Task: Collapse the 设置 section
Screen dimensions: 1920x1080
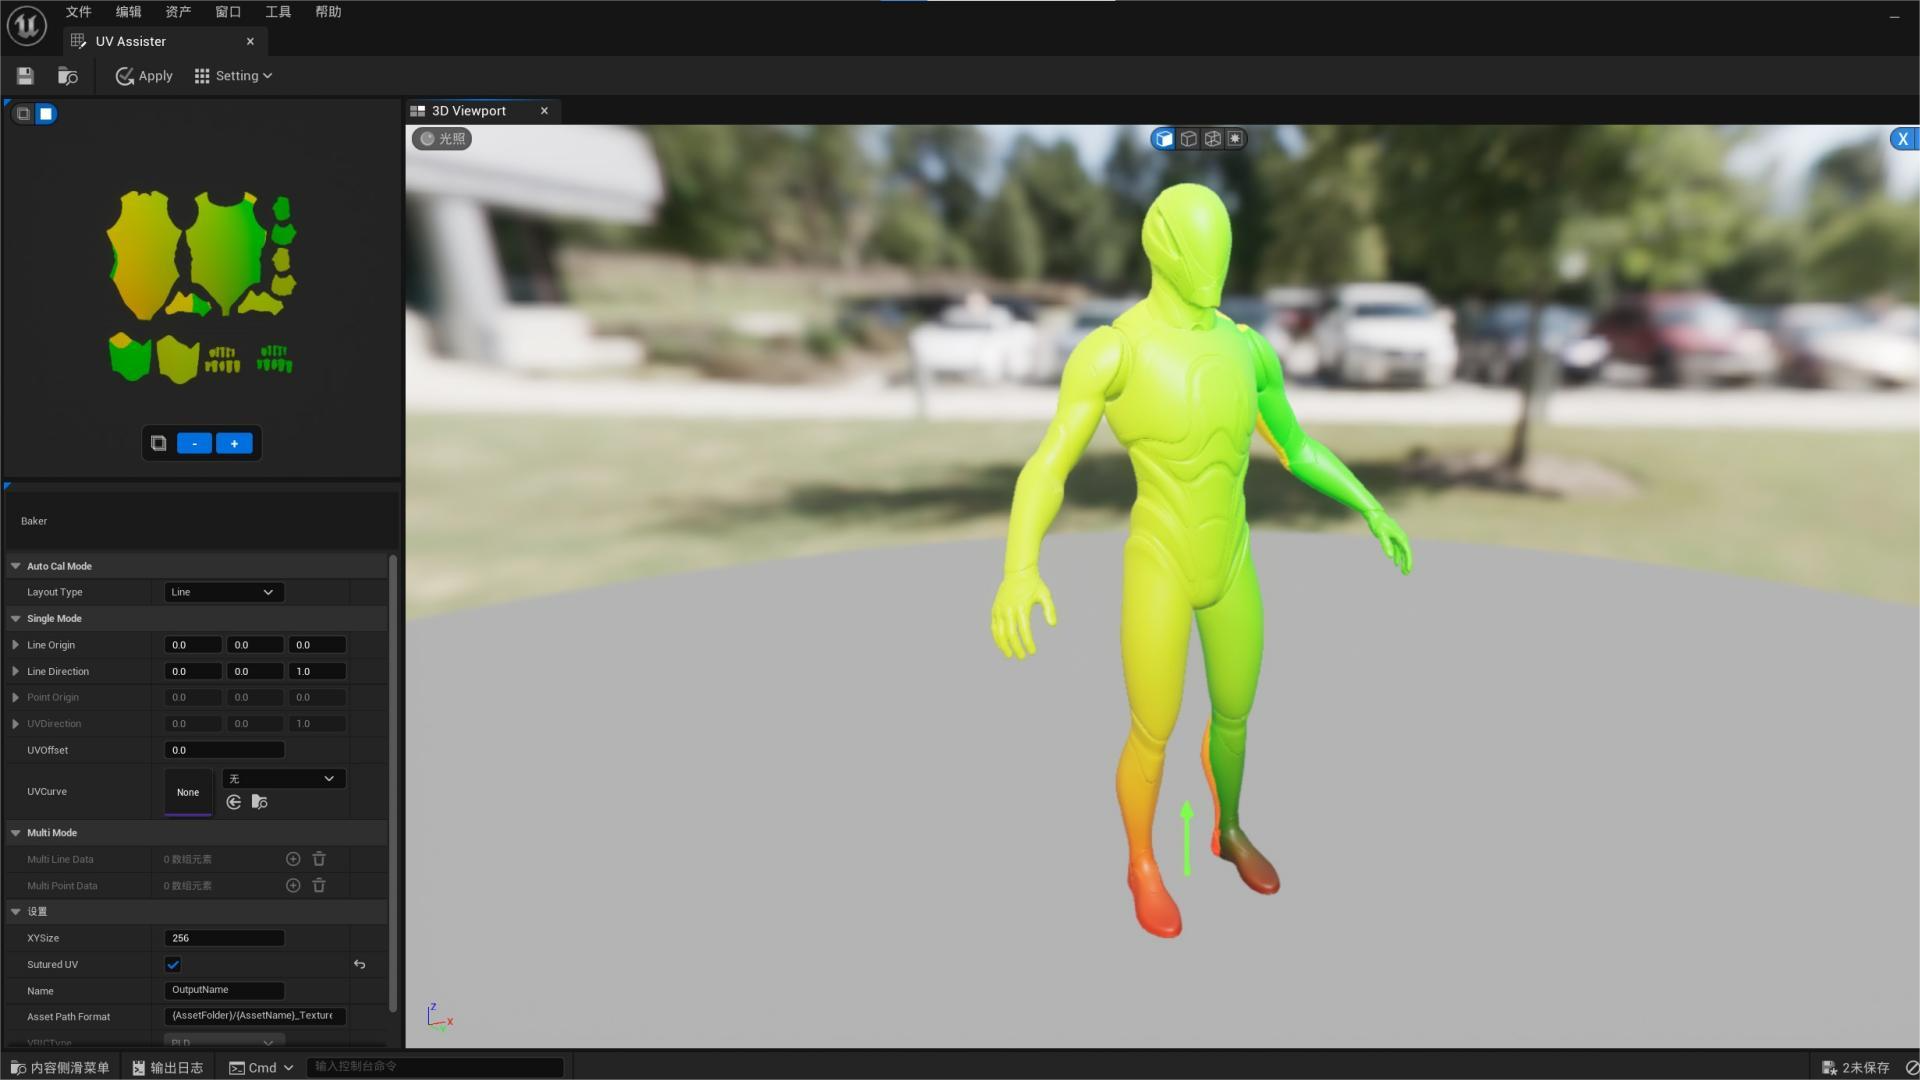Action: coord(16,912)
